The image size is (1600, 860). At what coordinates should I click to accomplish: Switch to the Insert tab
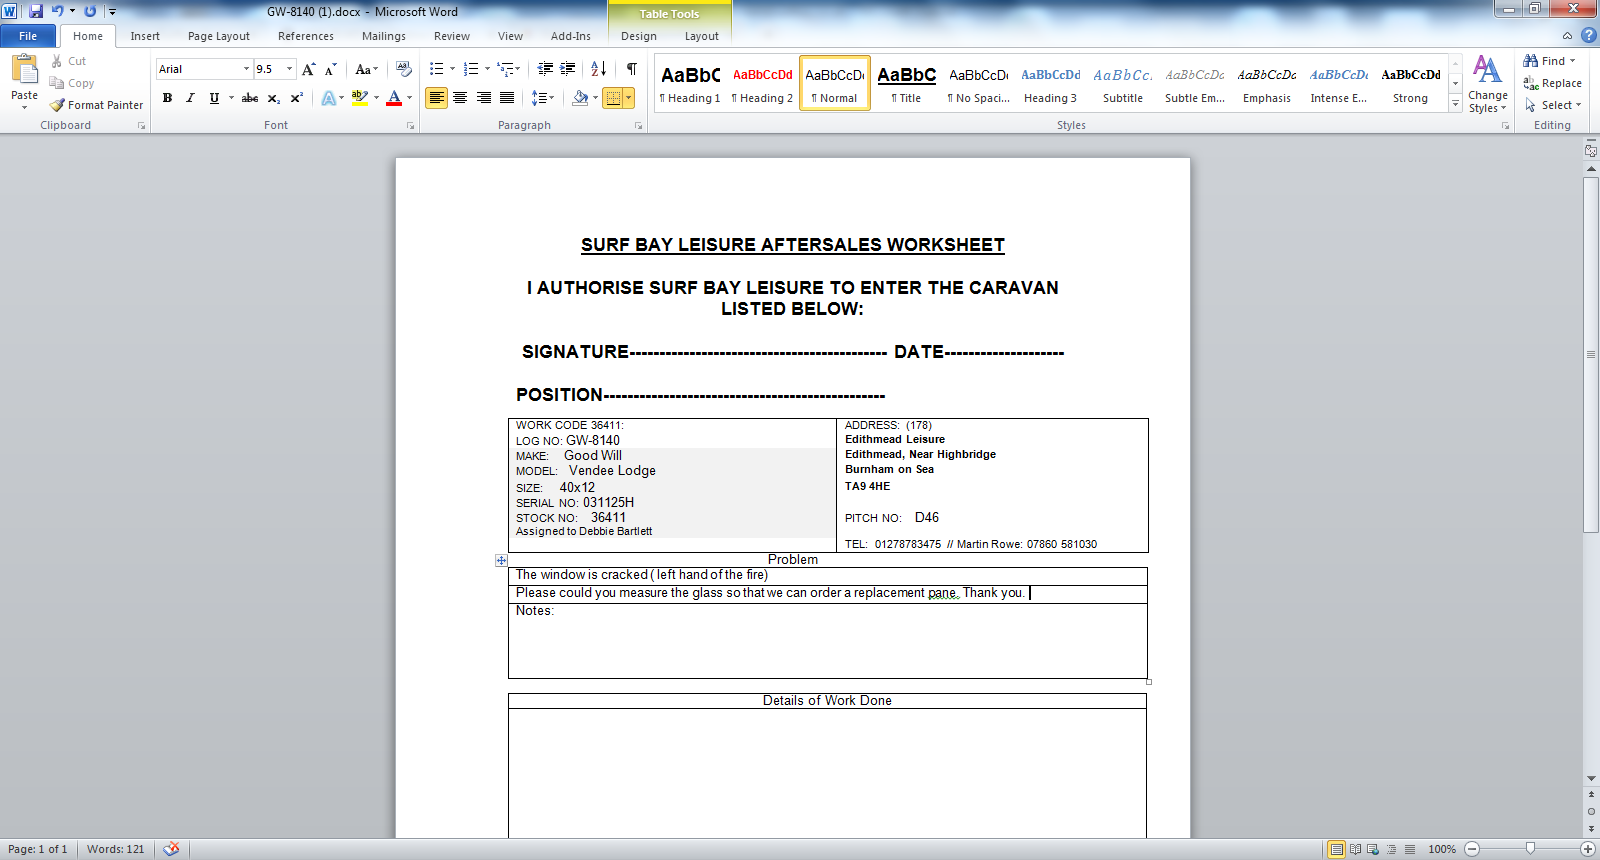[145, 36]
